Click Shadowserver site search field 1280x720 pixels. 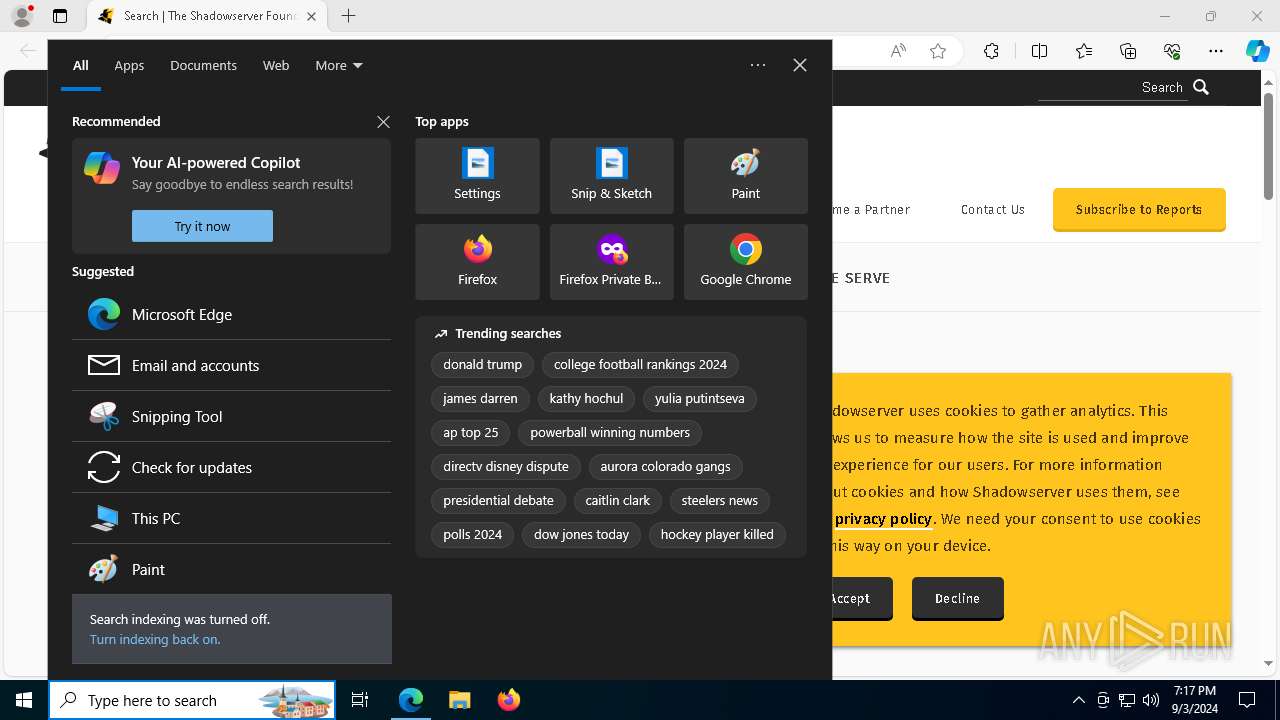point(1111,88)
